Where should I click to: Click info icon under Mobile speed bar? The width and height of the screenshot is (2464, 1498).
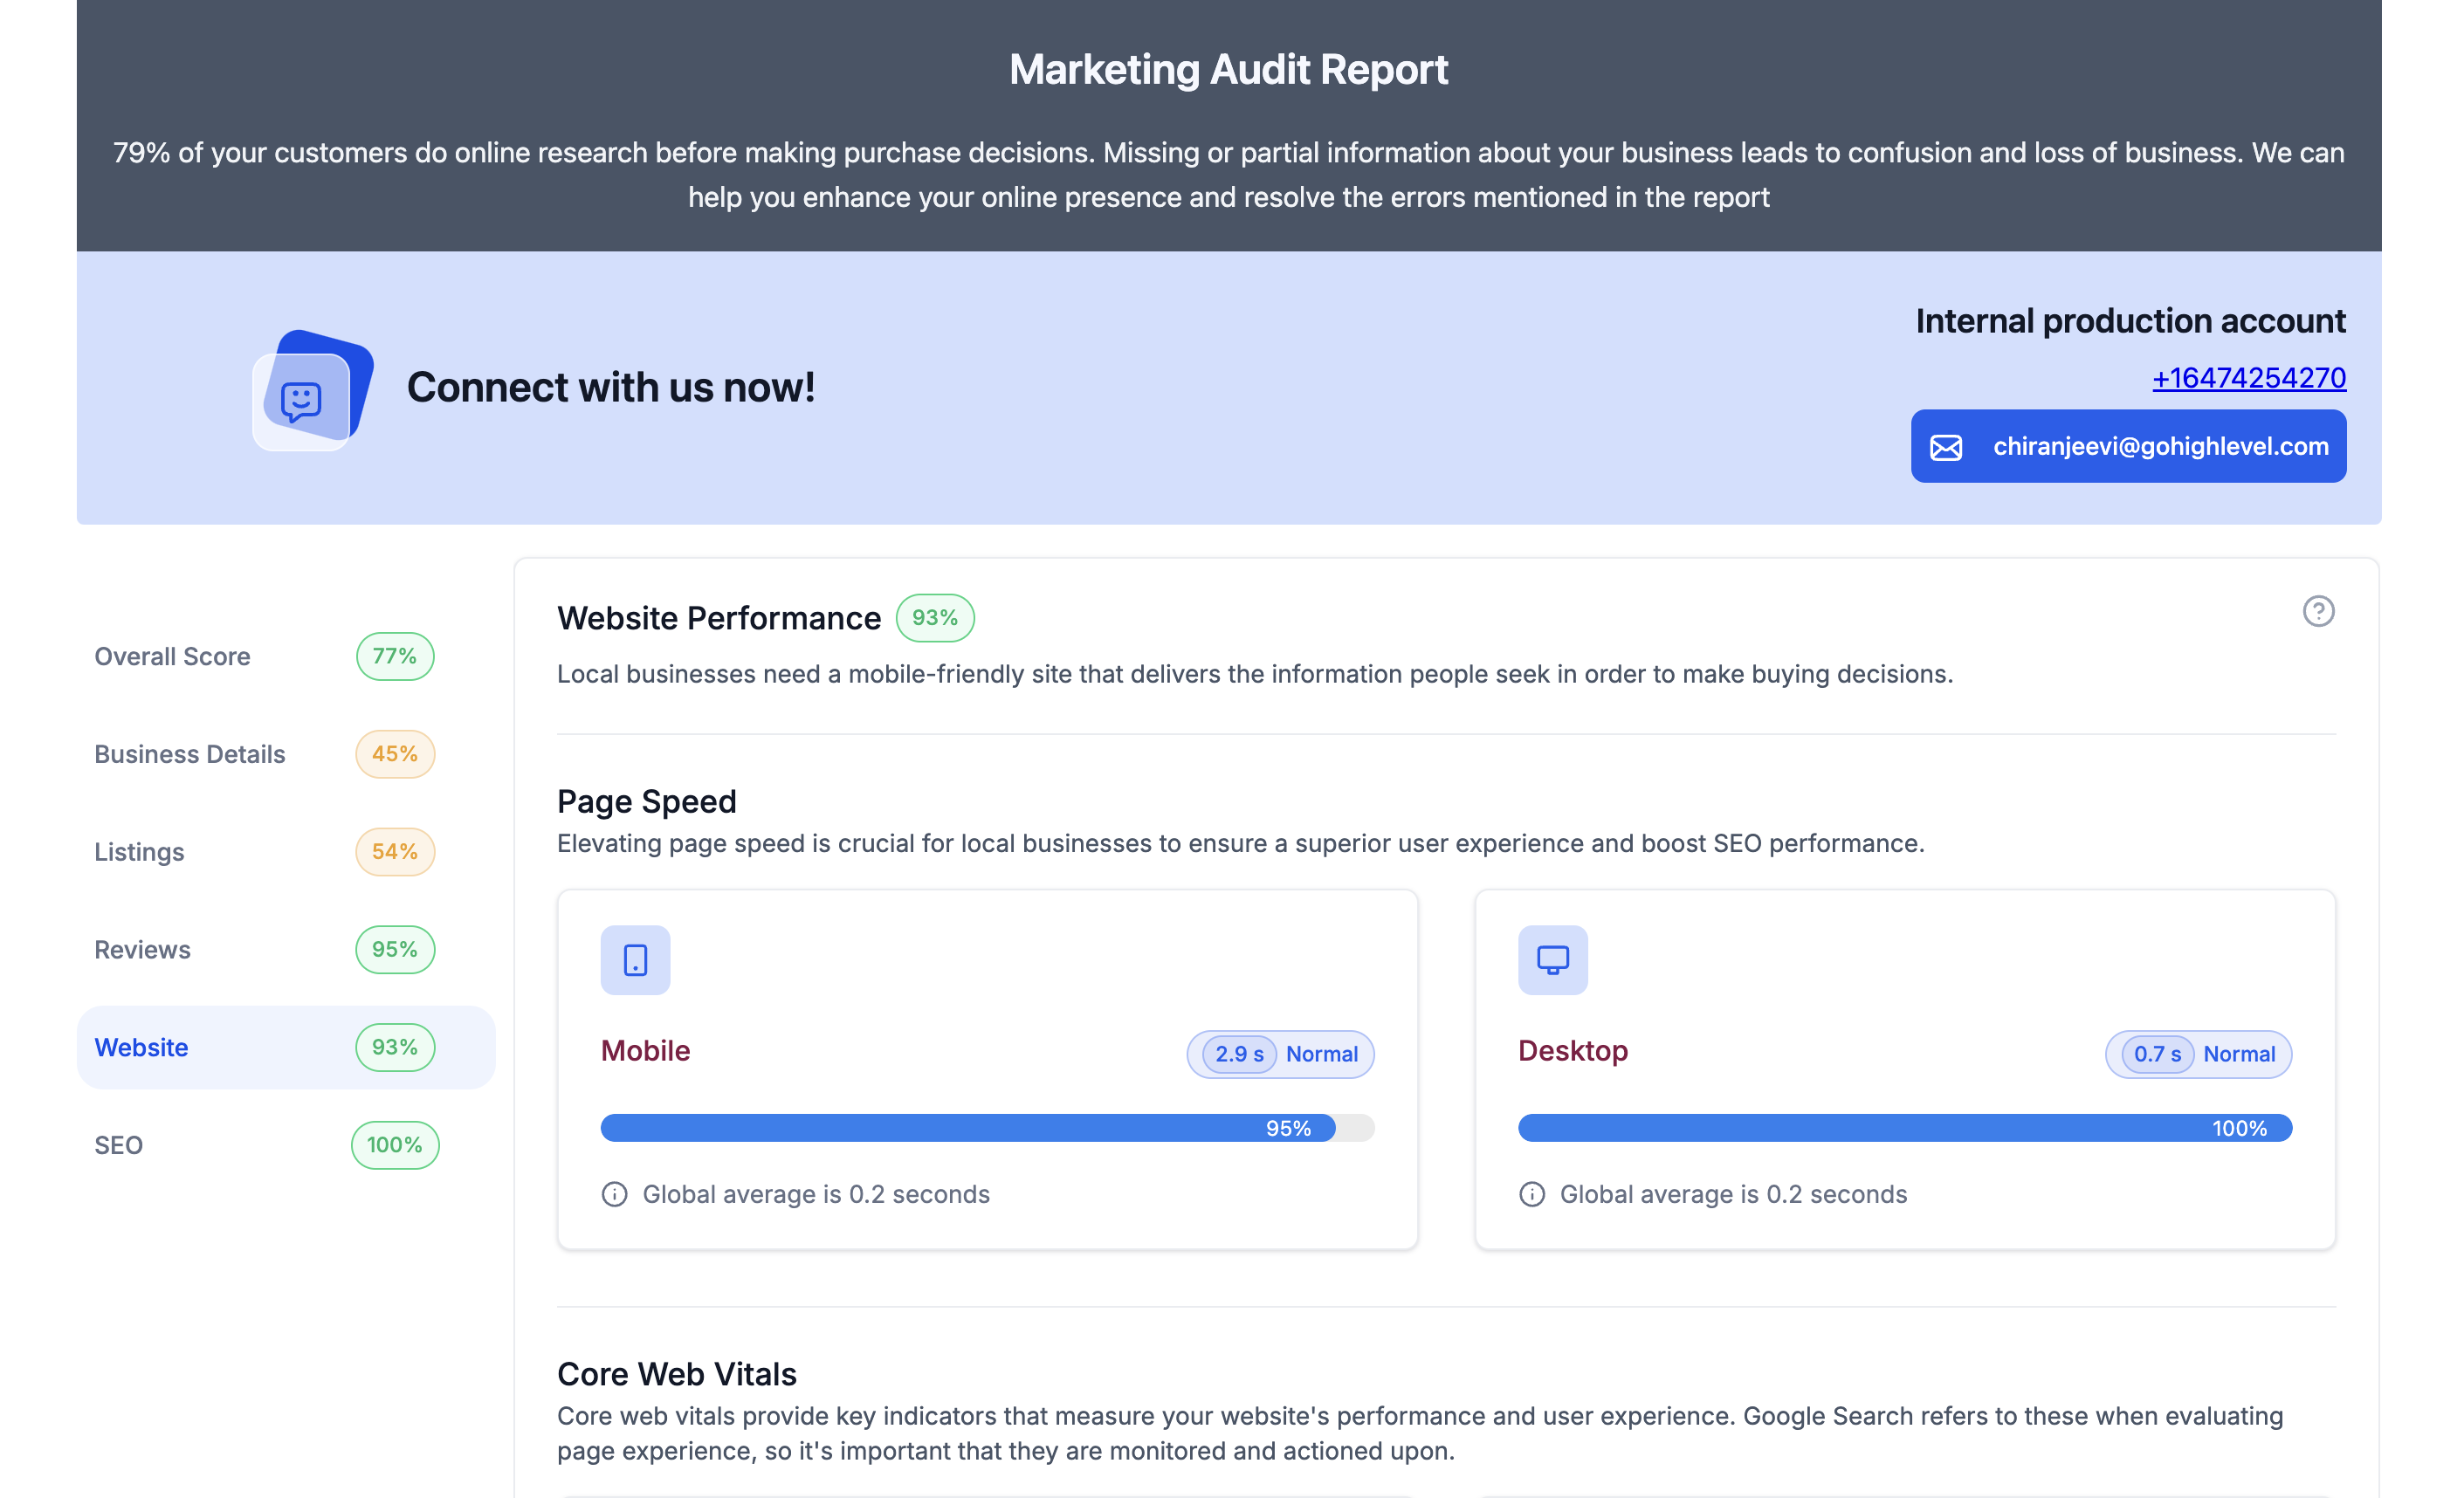coord(614,1194)
